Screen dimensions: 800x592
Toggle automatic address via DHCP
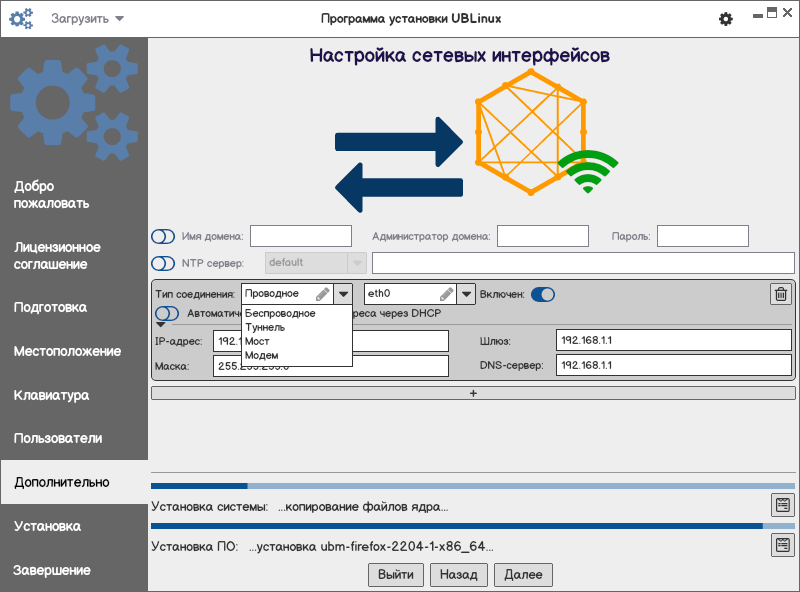click(167, 313)
